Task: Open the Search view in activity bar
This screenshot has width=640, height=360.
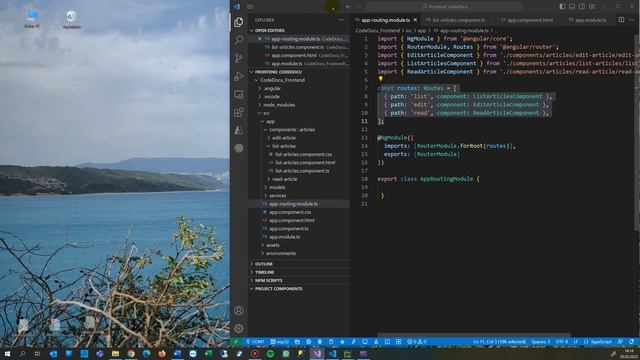Action: 239,40
